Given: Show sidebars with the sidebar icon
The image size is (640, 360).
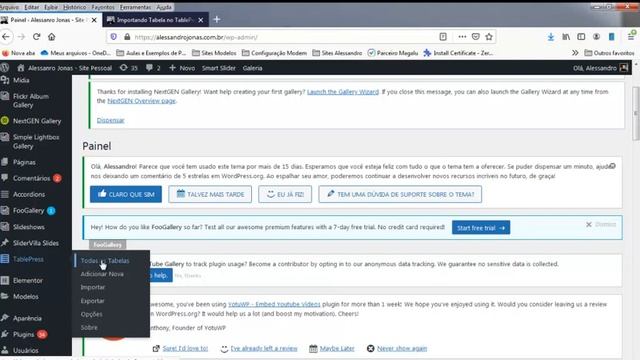Looking at the screenshot, I should pyautogui.click(x=581, y=37).
